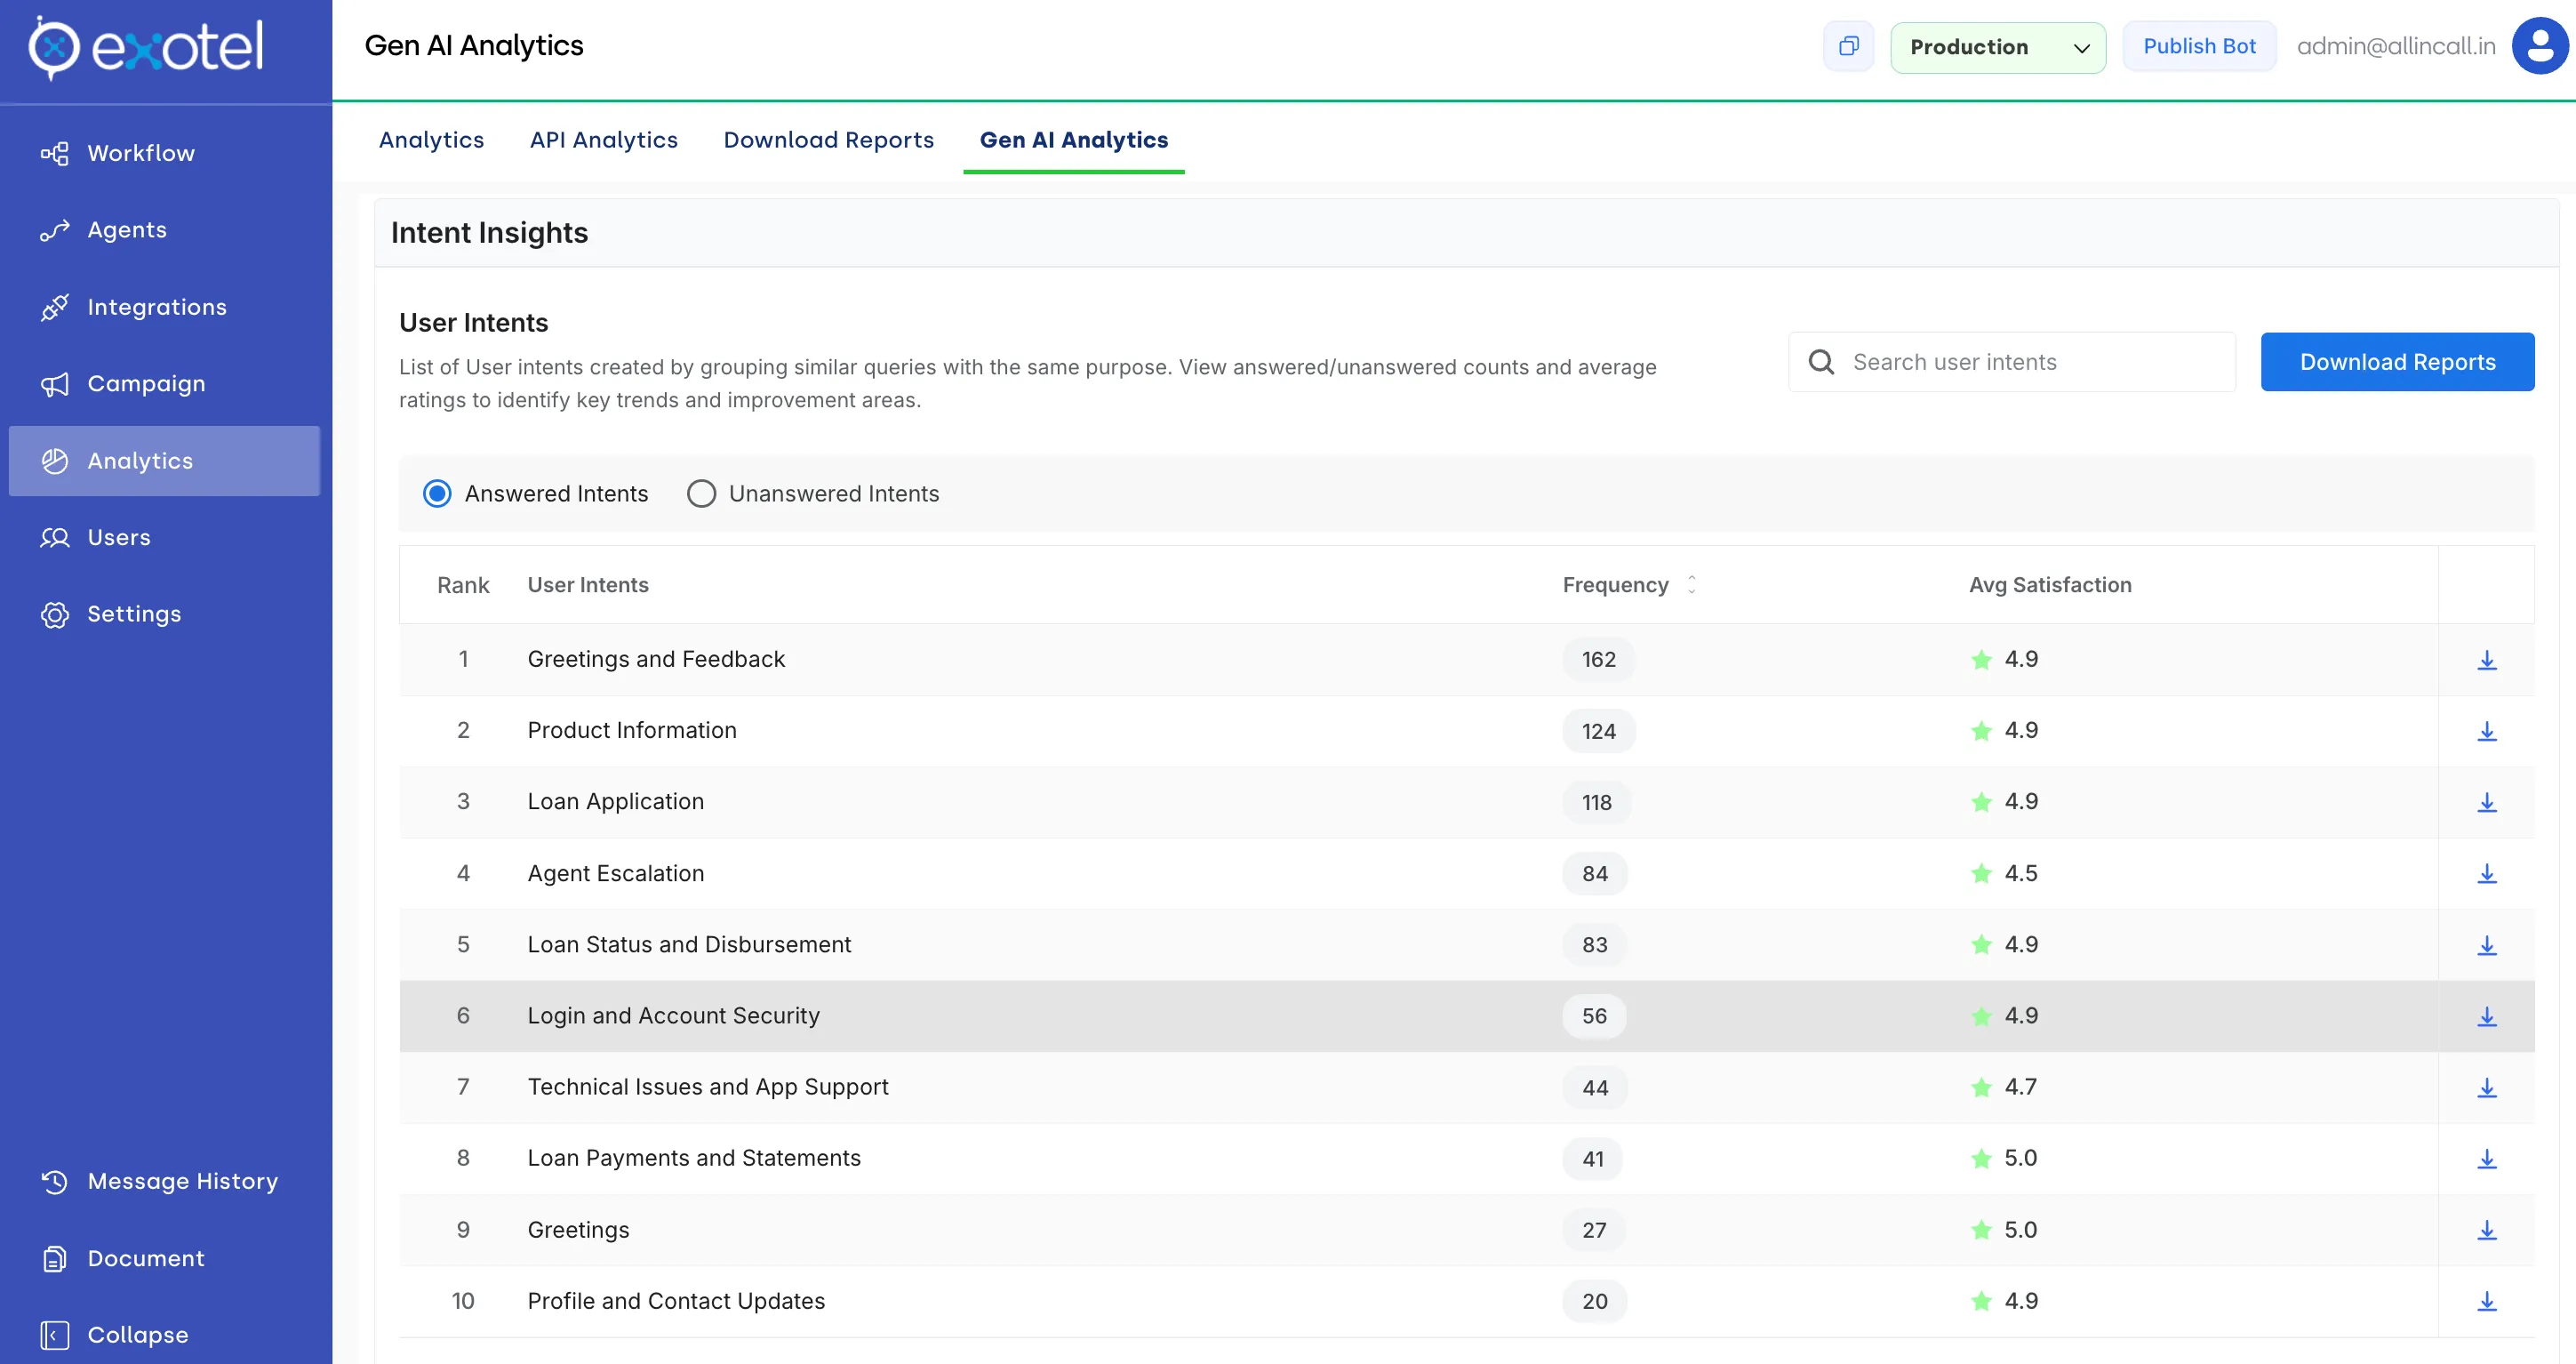Click the Publish Bot button
Image resolution: width=2576 pixels, height=1364 pixels.
[x=2199, y=46]
